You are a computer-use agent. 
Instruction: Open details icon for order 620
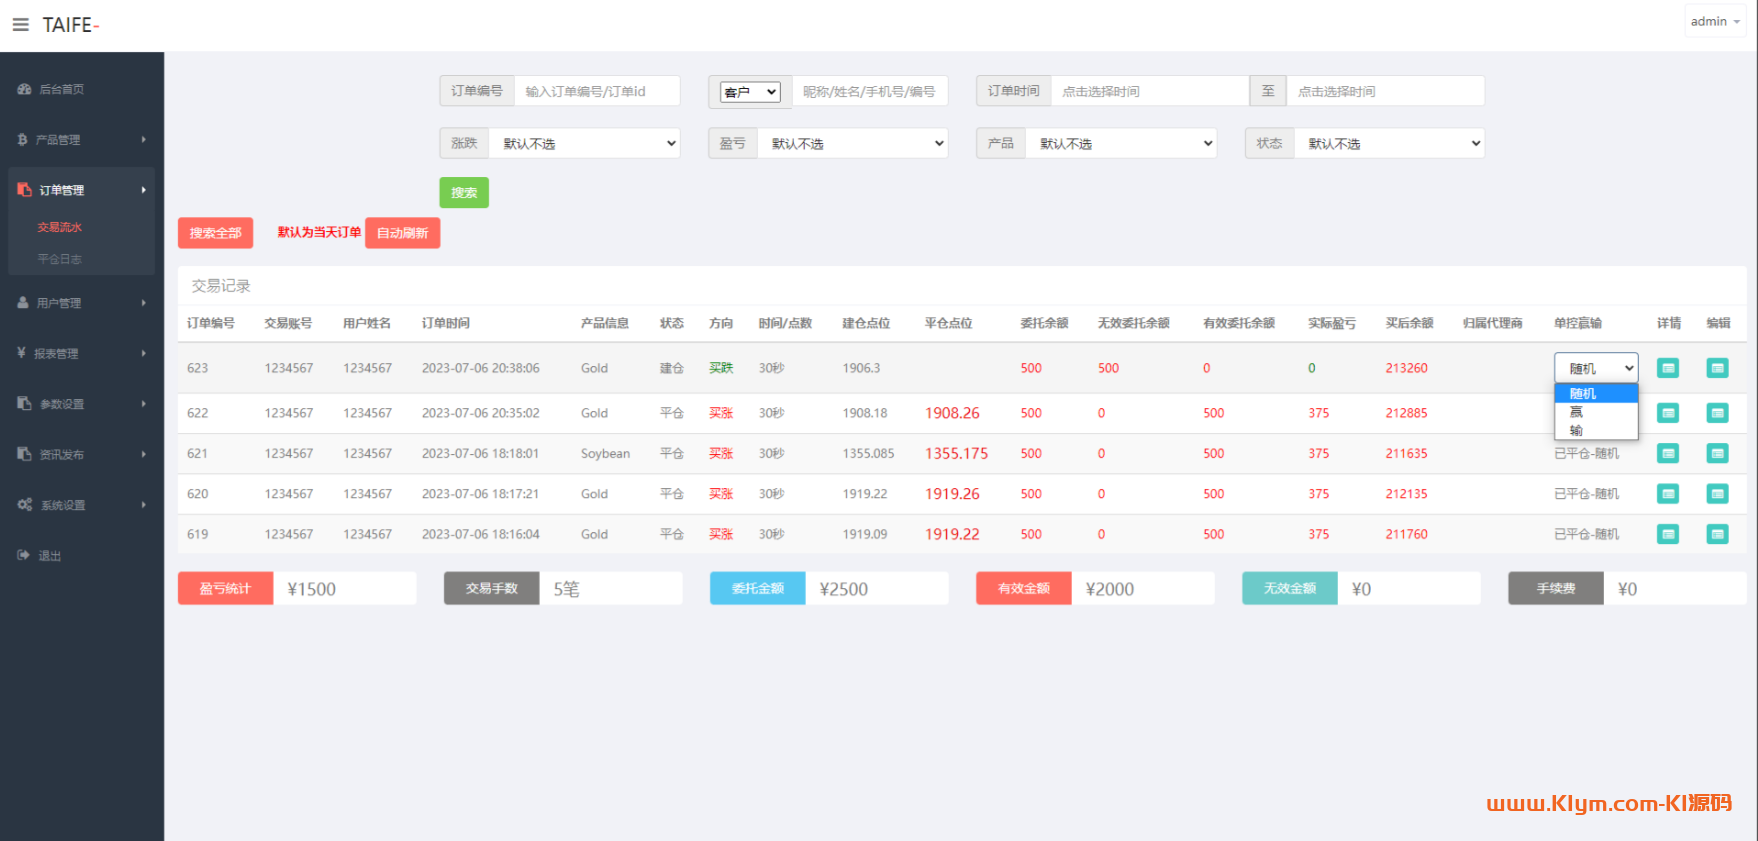pyautogui.click(x=1668, y=494)
